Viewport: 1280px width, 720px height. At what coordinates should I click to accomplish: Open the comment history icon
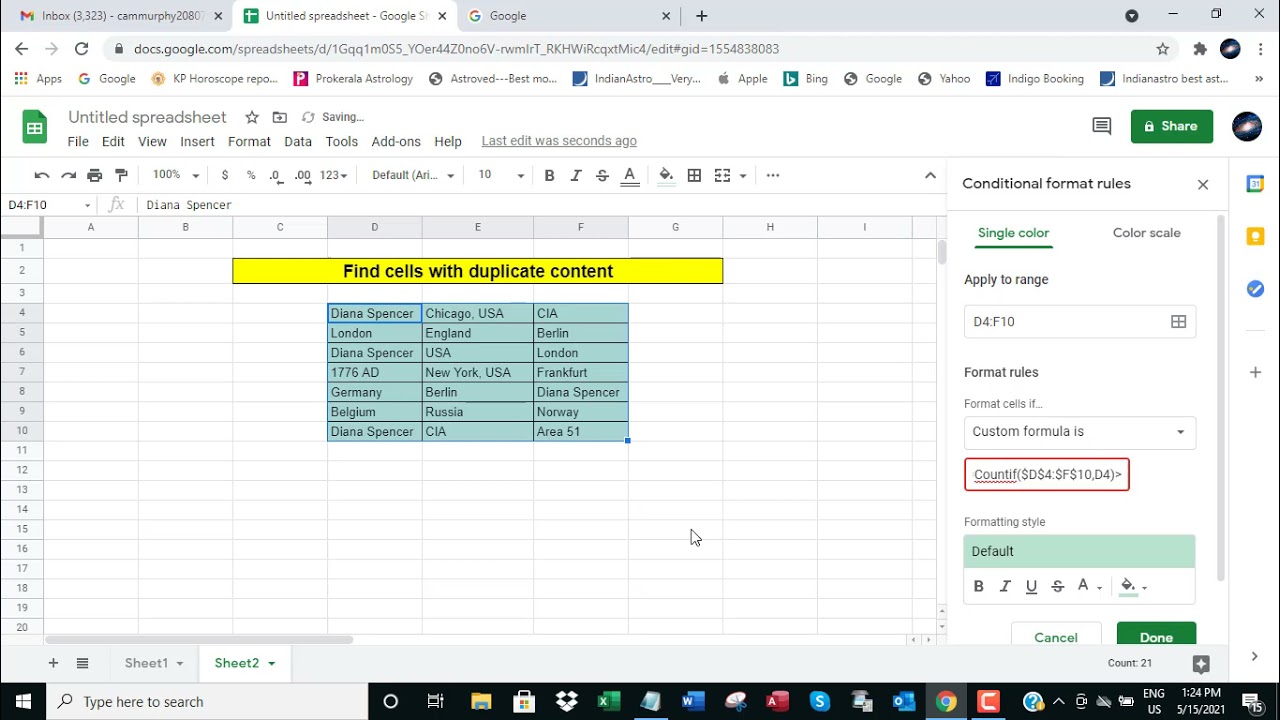pyautogui.click(x=1102, y=126)
